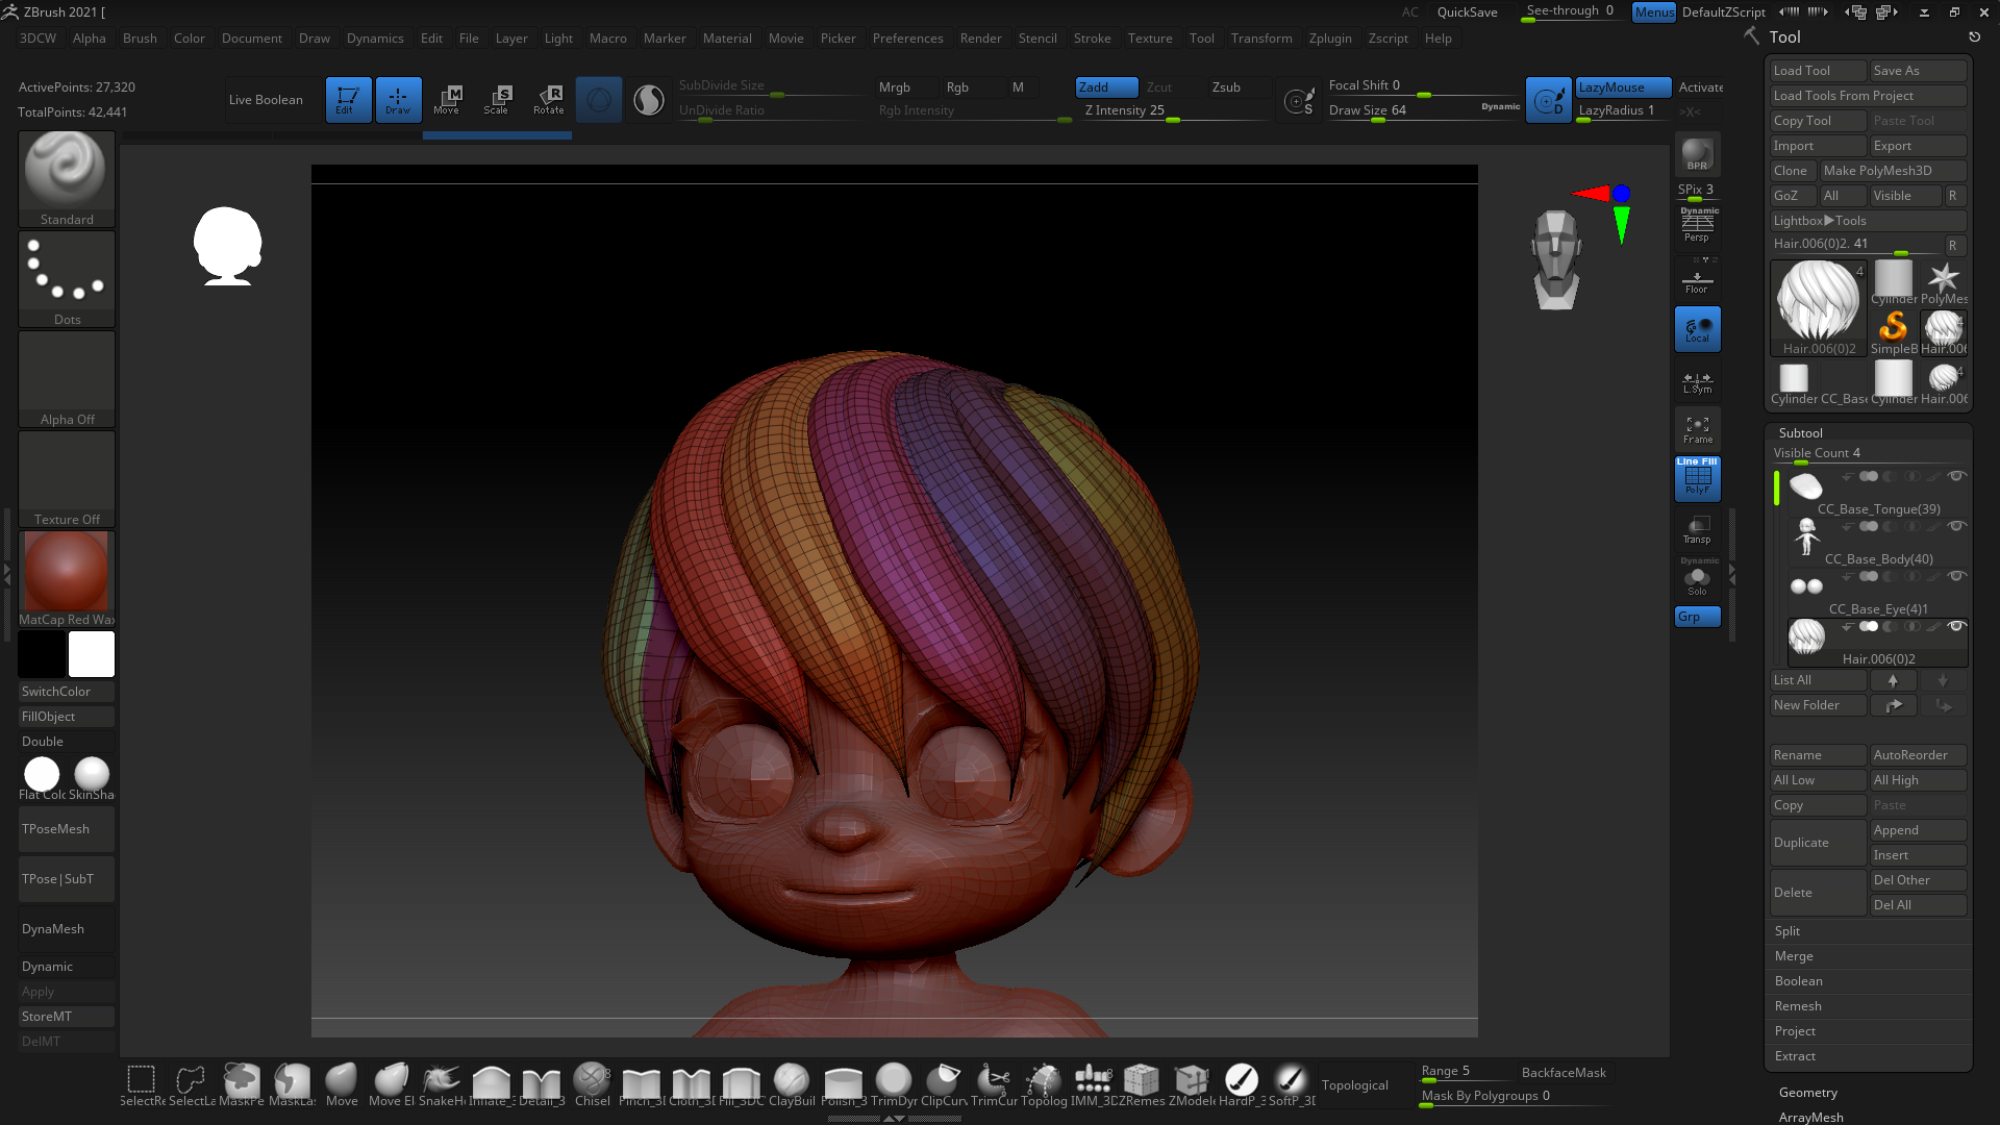Hide the CC_Base_Eye(4)1 subtool via eye
Image resolution: width=2000 pixels, height=1125 pixels.
click(x=1956, y=576)
